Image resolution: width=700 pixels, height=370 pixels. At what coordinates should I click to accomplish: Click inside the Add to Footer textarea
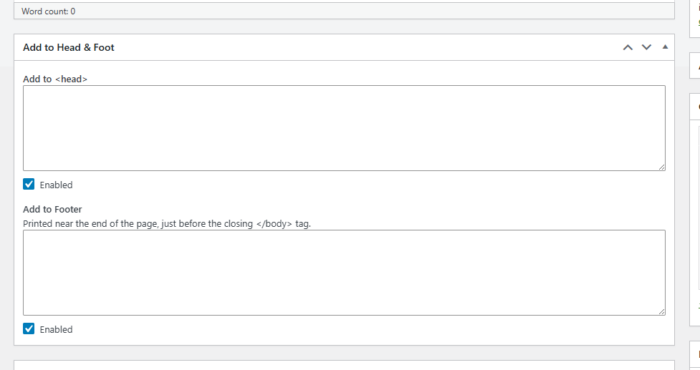click(x=344, y=273)
